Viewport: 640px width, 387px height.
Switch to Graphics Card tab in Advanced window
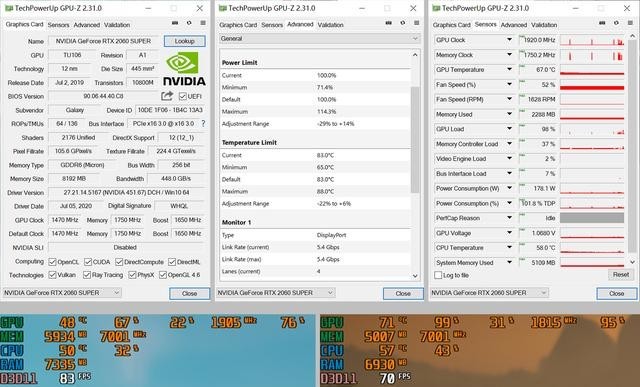coord(238,25)
